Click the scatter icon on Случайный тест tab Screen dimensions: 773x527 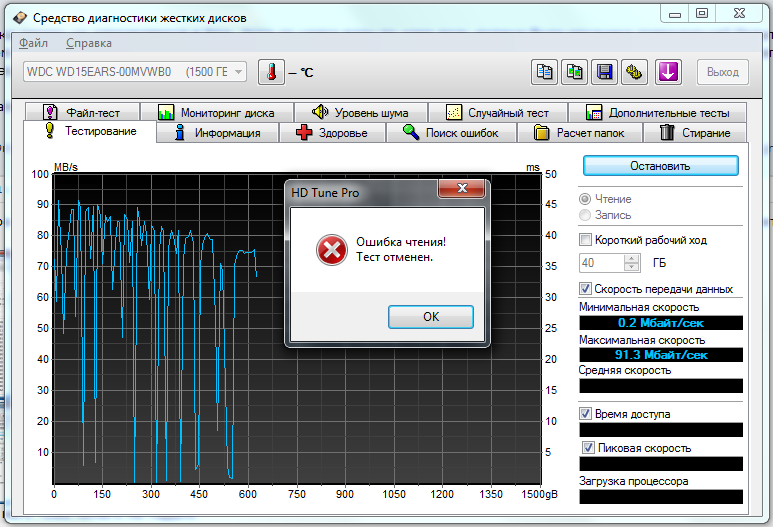coord(454,112)
